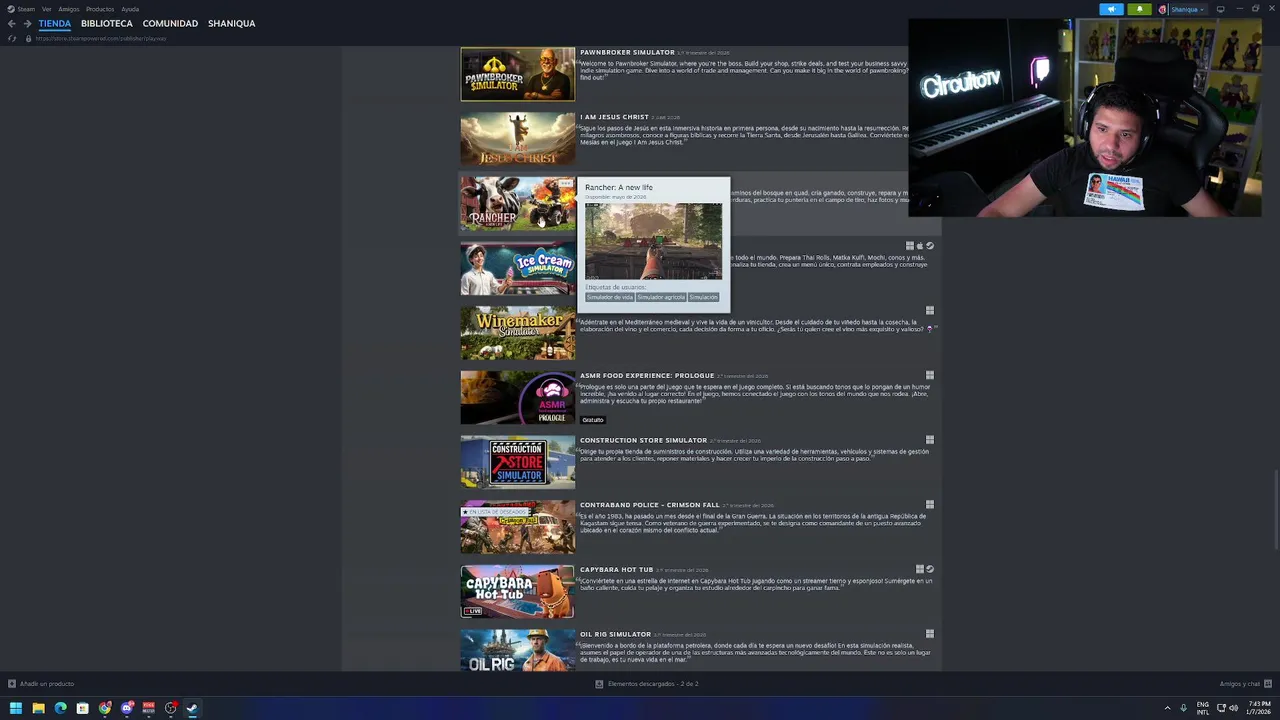Click Windows icon on Oil Rig row
This screenshot has width=1280, height=720.
(930, 634)
